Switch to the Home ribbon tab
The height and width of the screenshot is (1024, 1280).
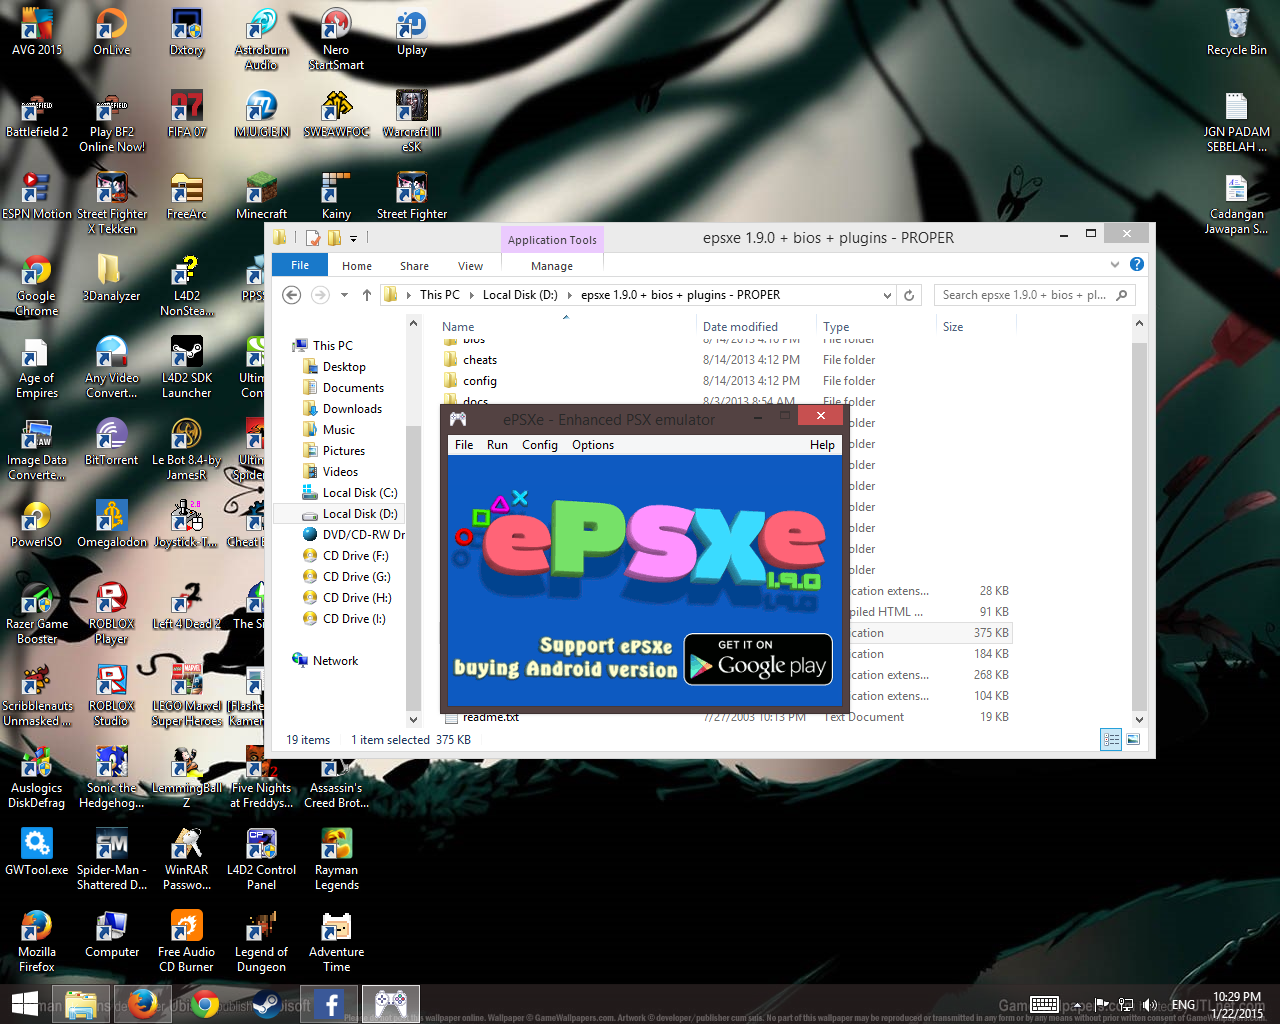click(357, 266)
